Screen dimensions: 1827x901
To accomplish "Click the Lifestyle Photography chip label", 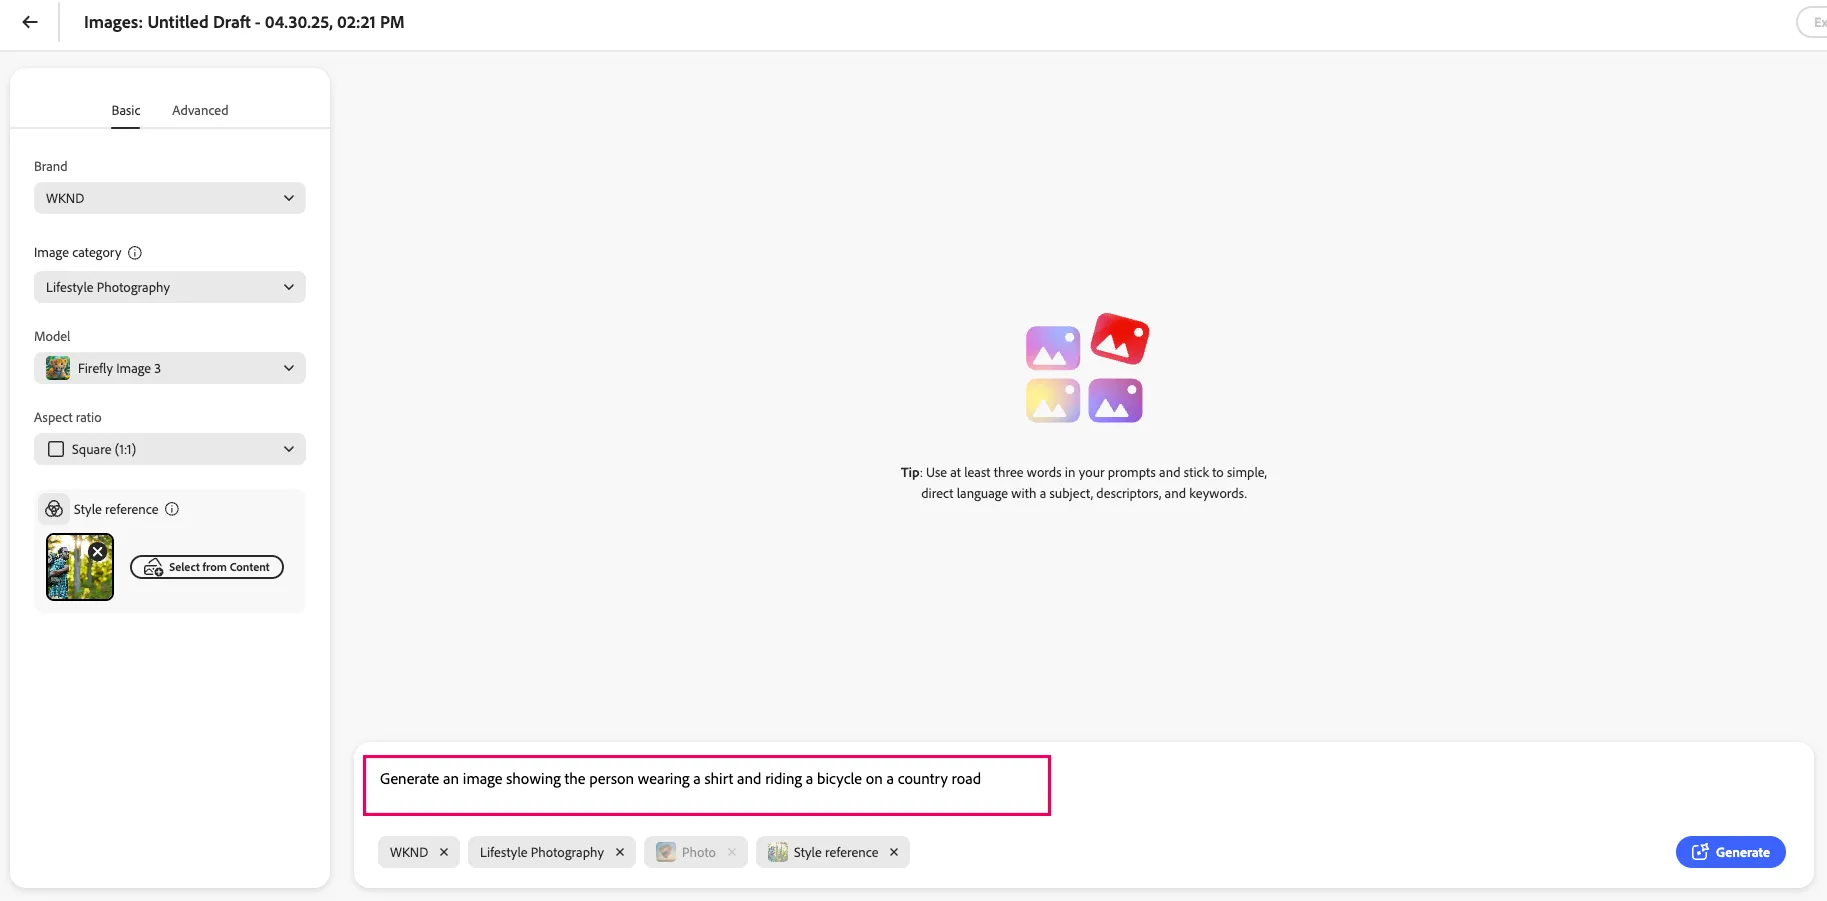I will pyautogui.click(x=542, y=852).
